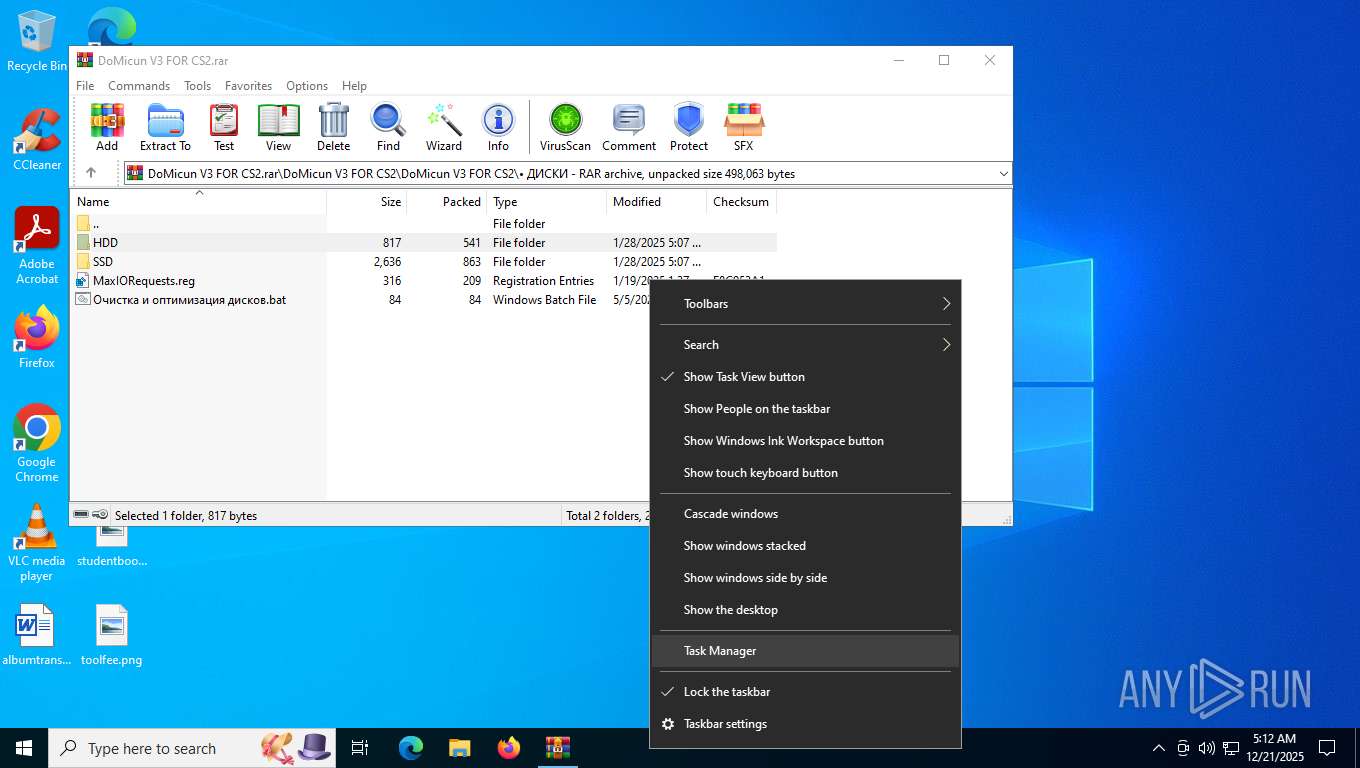
Task: Select the HDD folder row
Action: coord(424,243)
